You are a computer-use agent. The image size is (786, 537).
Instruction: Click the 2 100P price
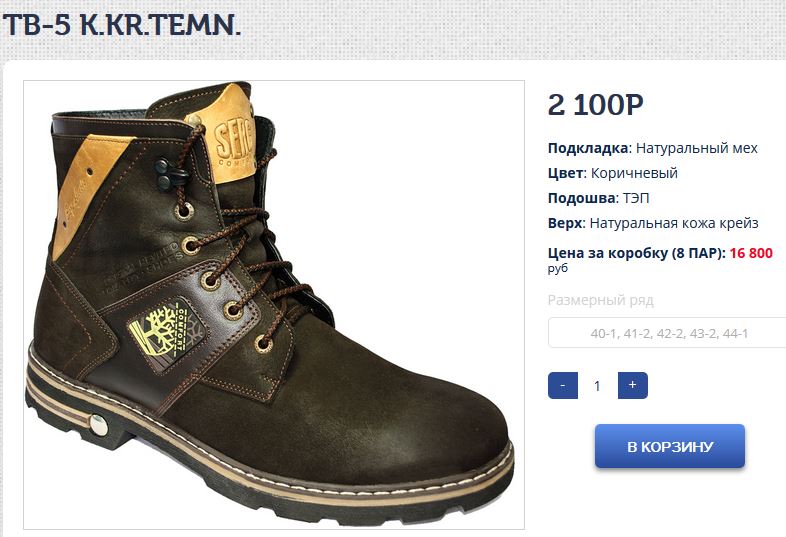tap(595, 104)
